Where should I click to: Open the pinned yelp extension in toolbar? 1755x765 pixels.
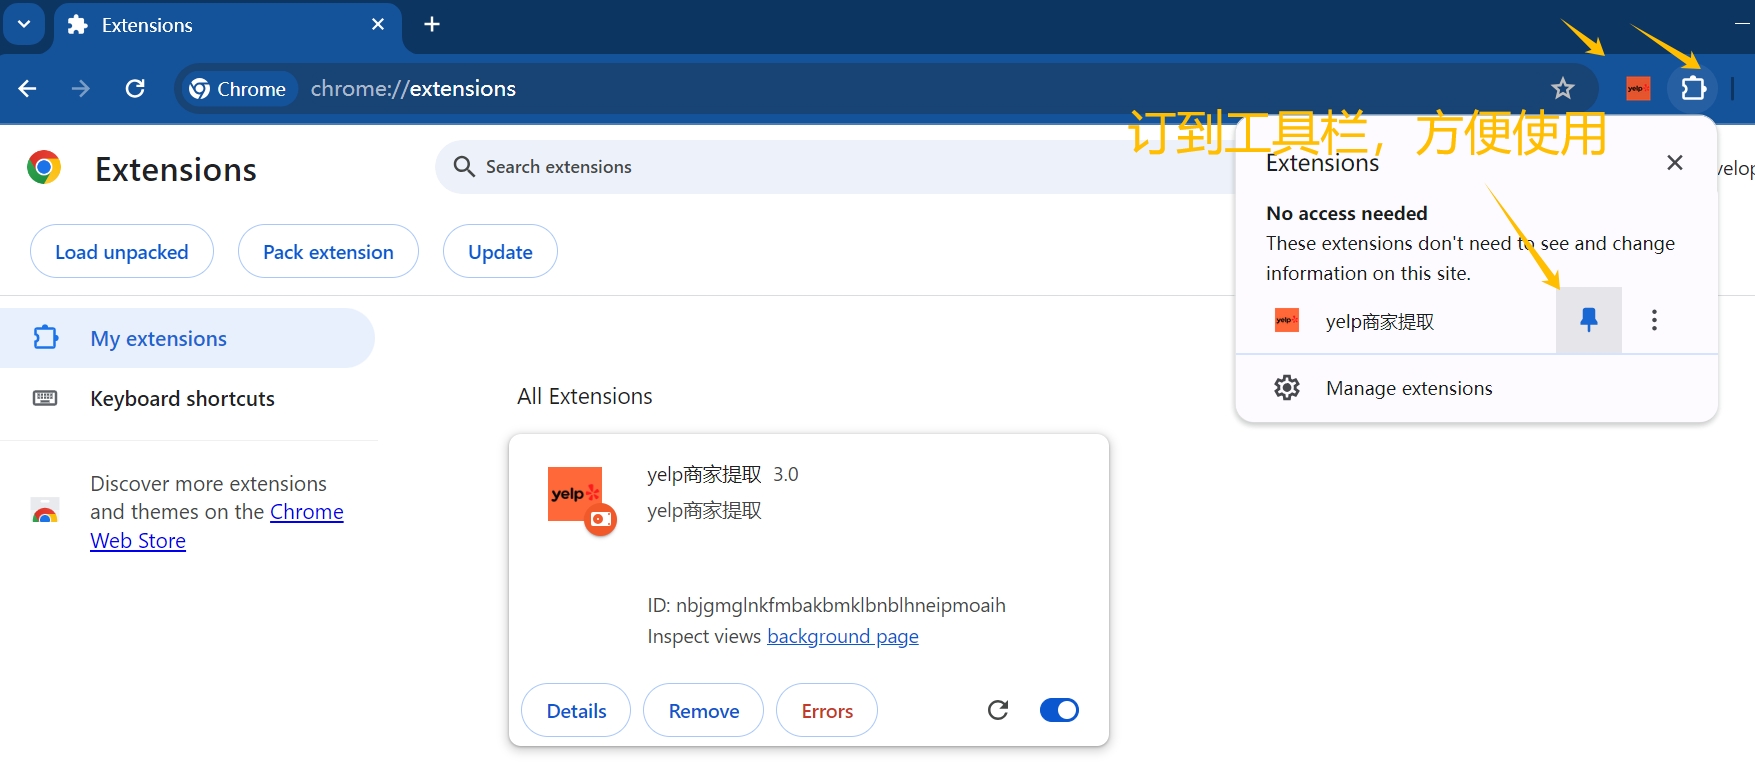pyautogui.click(x=1638, y=89)
